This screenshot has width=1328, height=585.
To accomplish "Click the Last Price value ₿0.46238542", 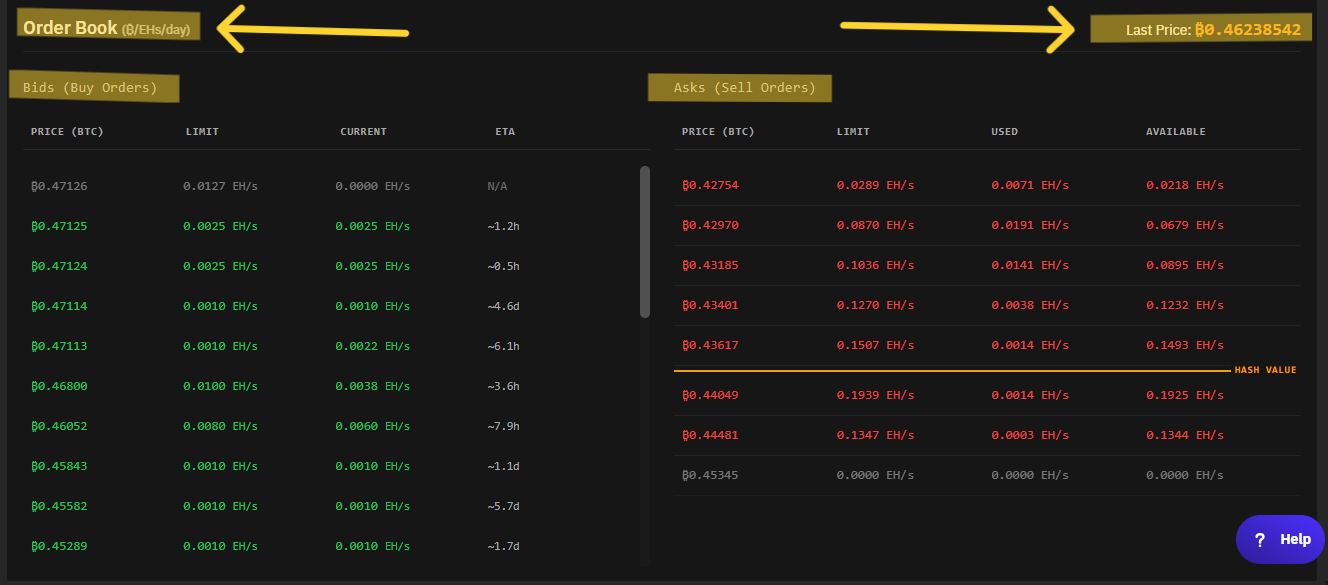I will (x=1247, y=30).
